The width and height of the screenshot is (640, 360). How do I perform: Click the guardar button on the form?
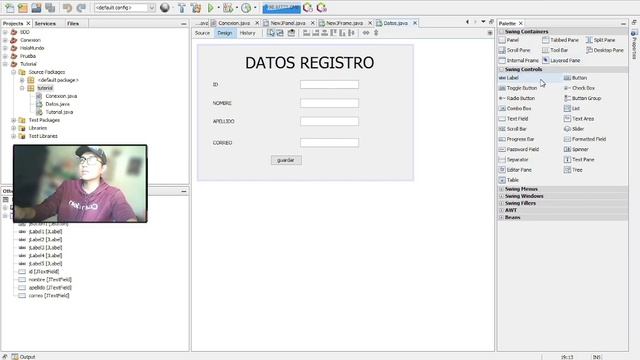tap(286, 160)
